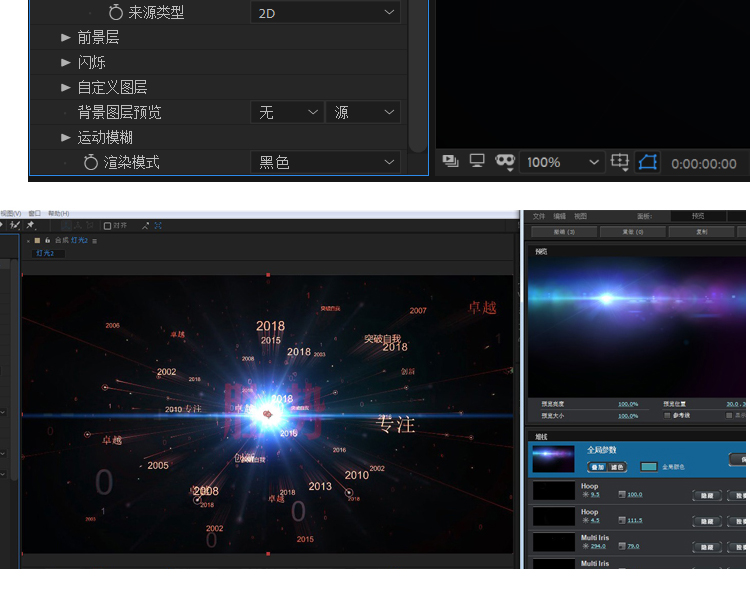Image resolution: width=750 pixels, height=591 pixels.
Task: Click the tan composition color label square
Action: point(37,241)
